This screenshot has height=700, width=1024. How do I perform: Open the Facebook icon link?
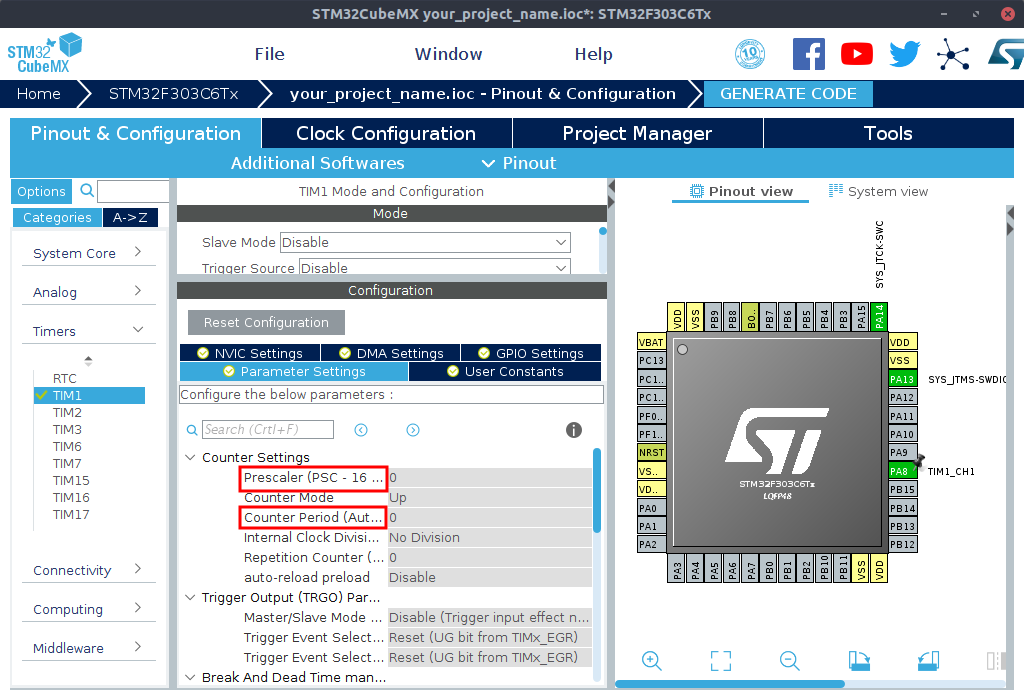(809, 54)
